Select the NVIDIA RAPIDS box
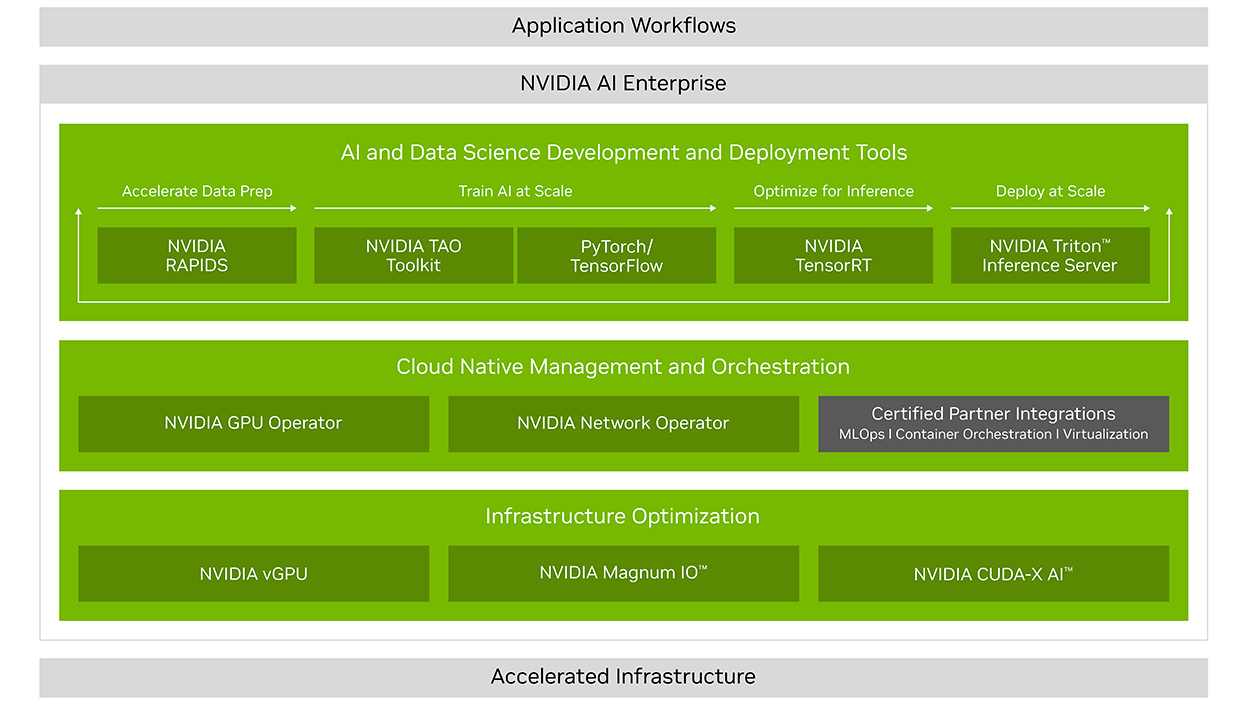This screenshot has width=1252, height=704. pyautogui.click(x=196, y=255)
